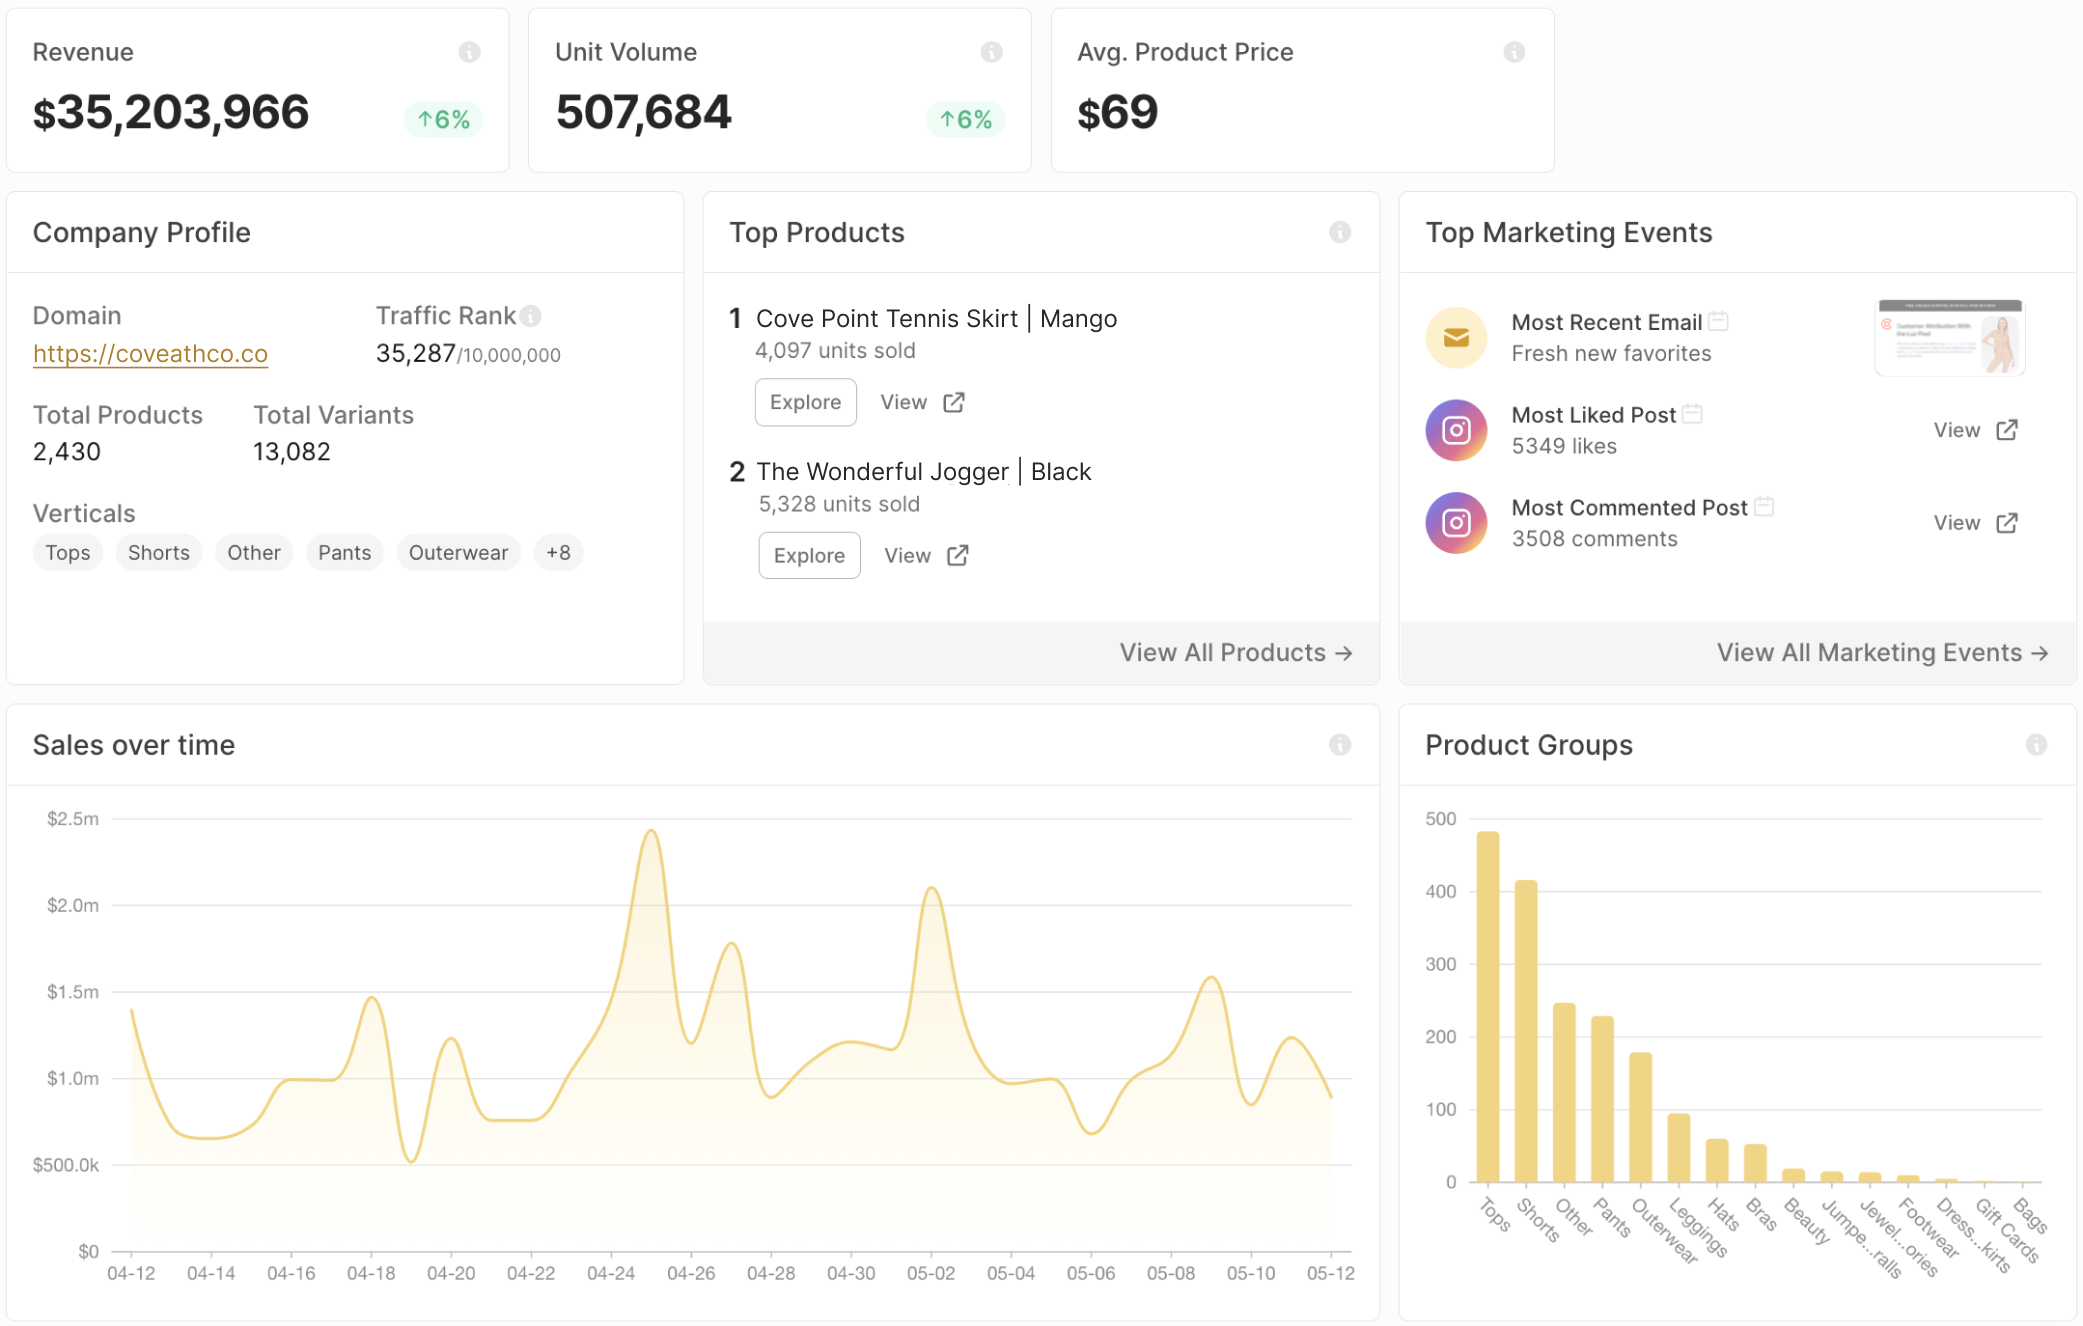Click the info icon on Product Groups panel
This screenshot has width=2083, height=1326.
click(2035, 744)
